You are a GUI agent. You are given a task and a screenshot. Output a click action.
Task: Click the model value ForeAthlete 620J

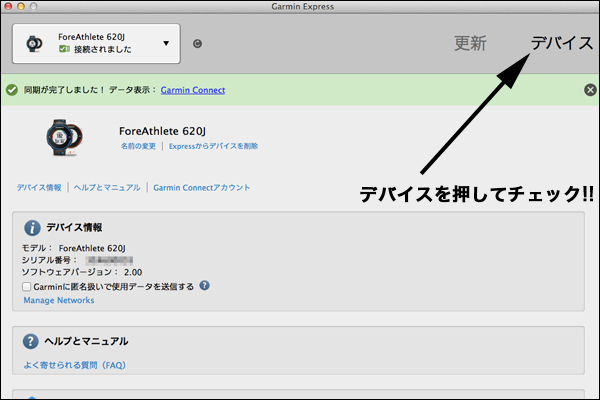pyautogui.click(x=92, y=248)
